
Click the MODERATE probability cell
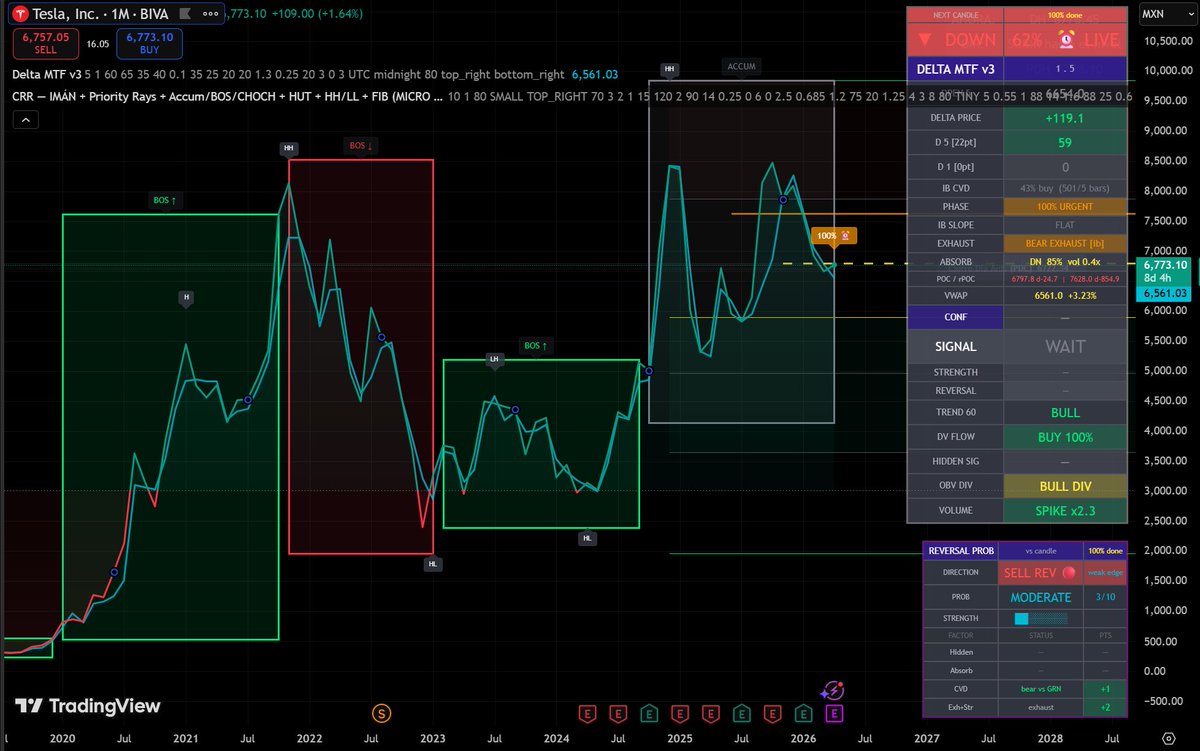1040,597
